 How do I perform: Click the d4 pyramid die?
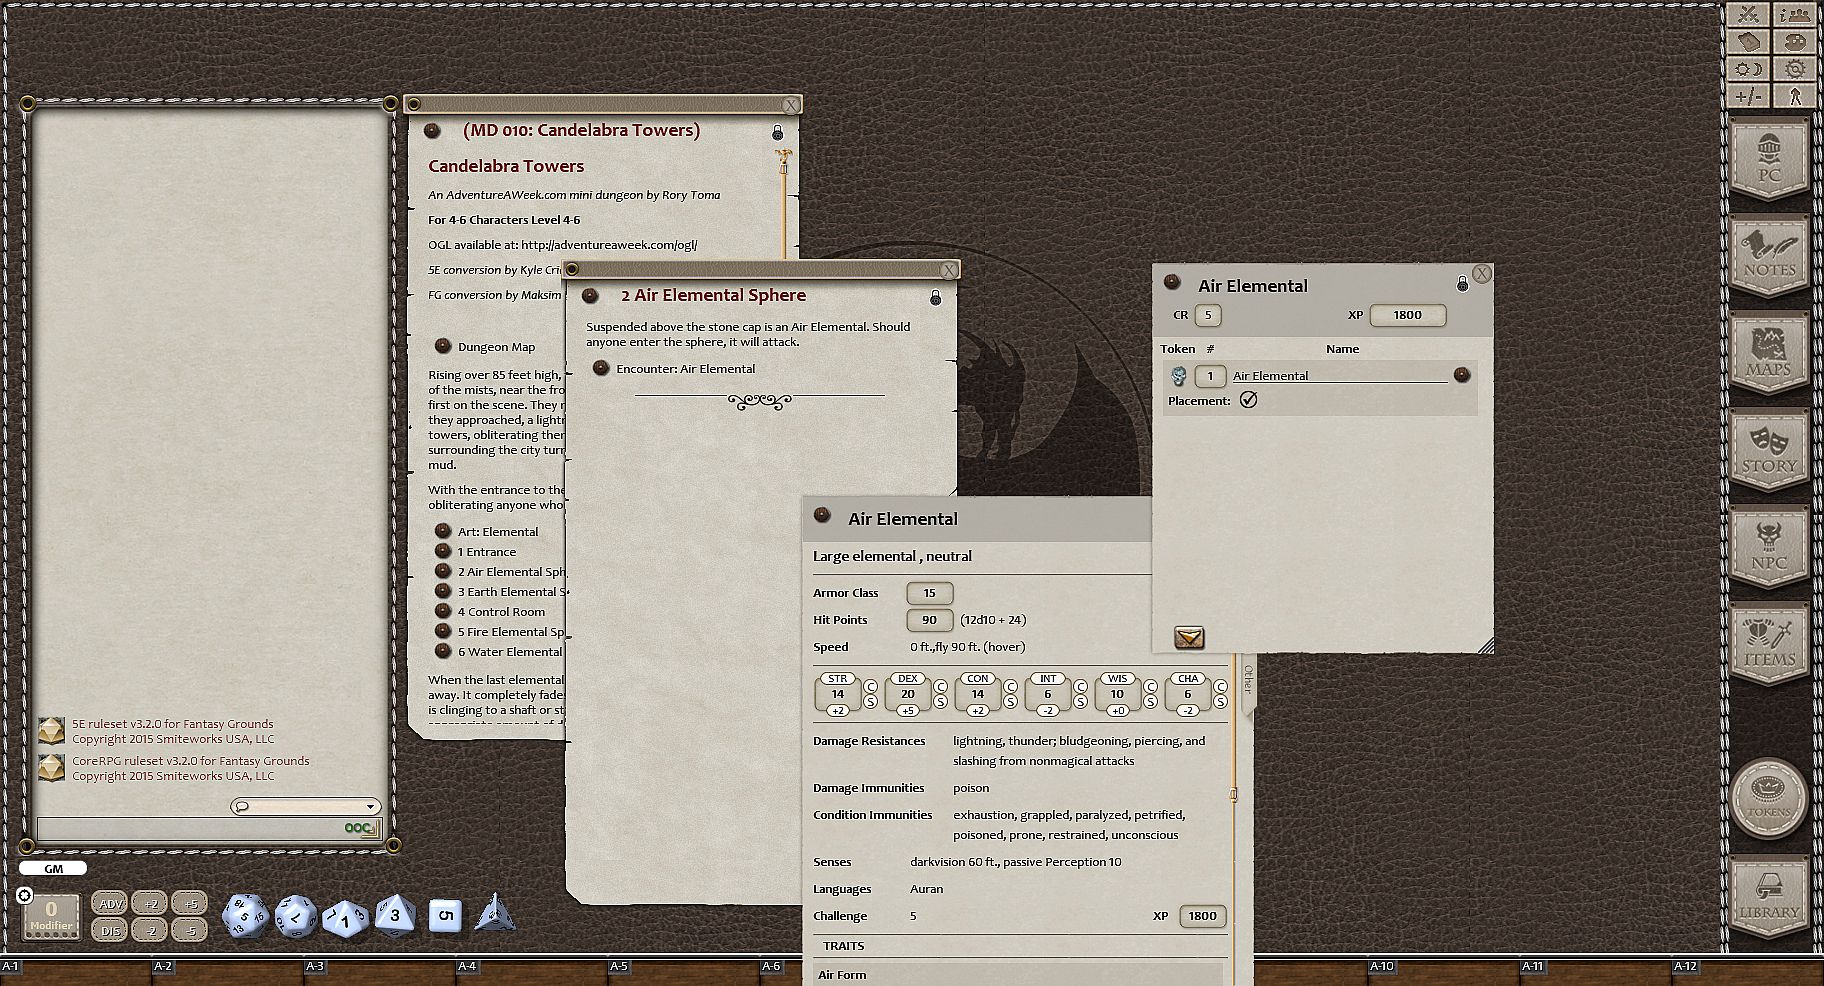click(x=495, y=913)
